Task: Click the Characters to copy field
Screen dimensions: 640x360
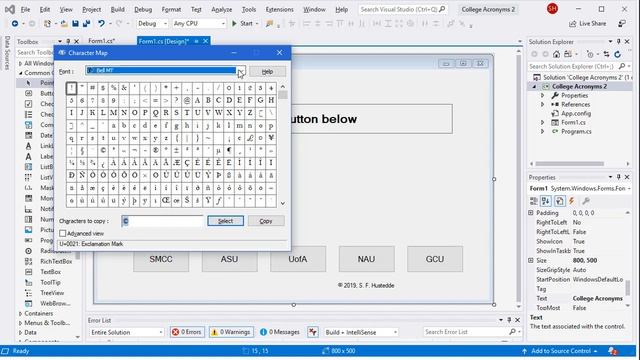Action: coord(162,221)
